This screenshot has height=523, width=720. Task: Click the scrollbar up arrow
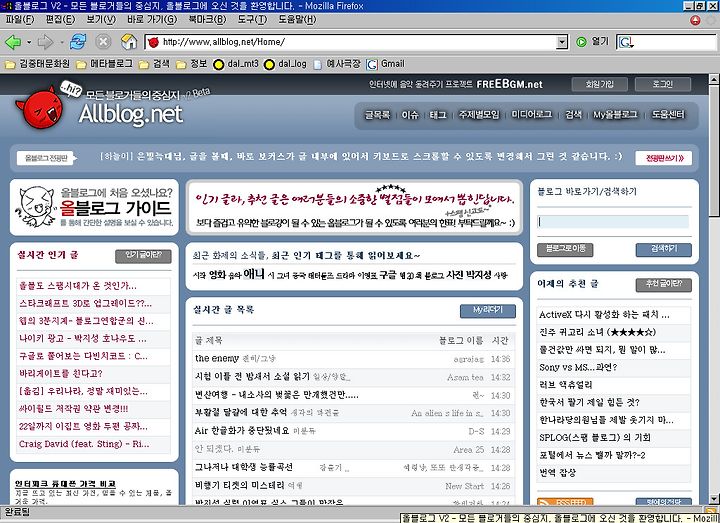[x=714, y=79]
